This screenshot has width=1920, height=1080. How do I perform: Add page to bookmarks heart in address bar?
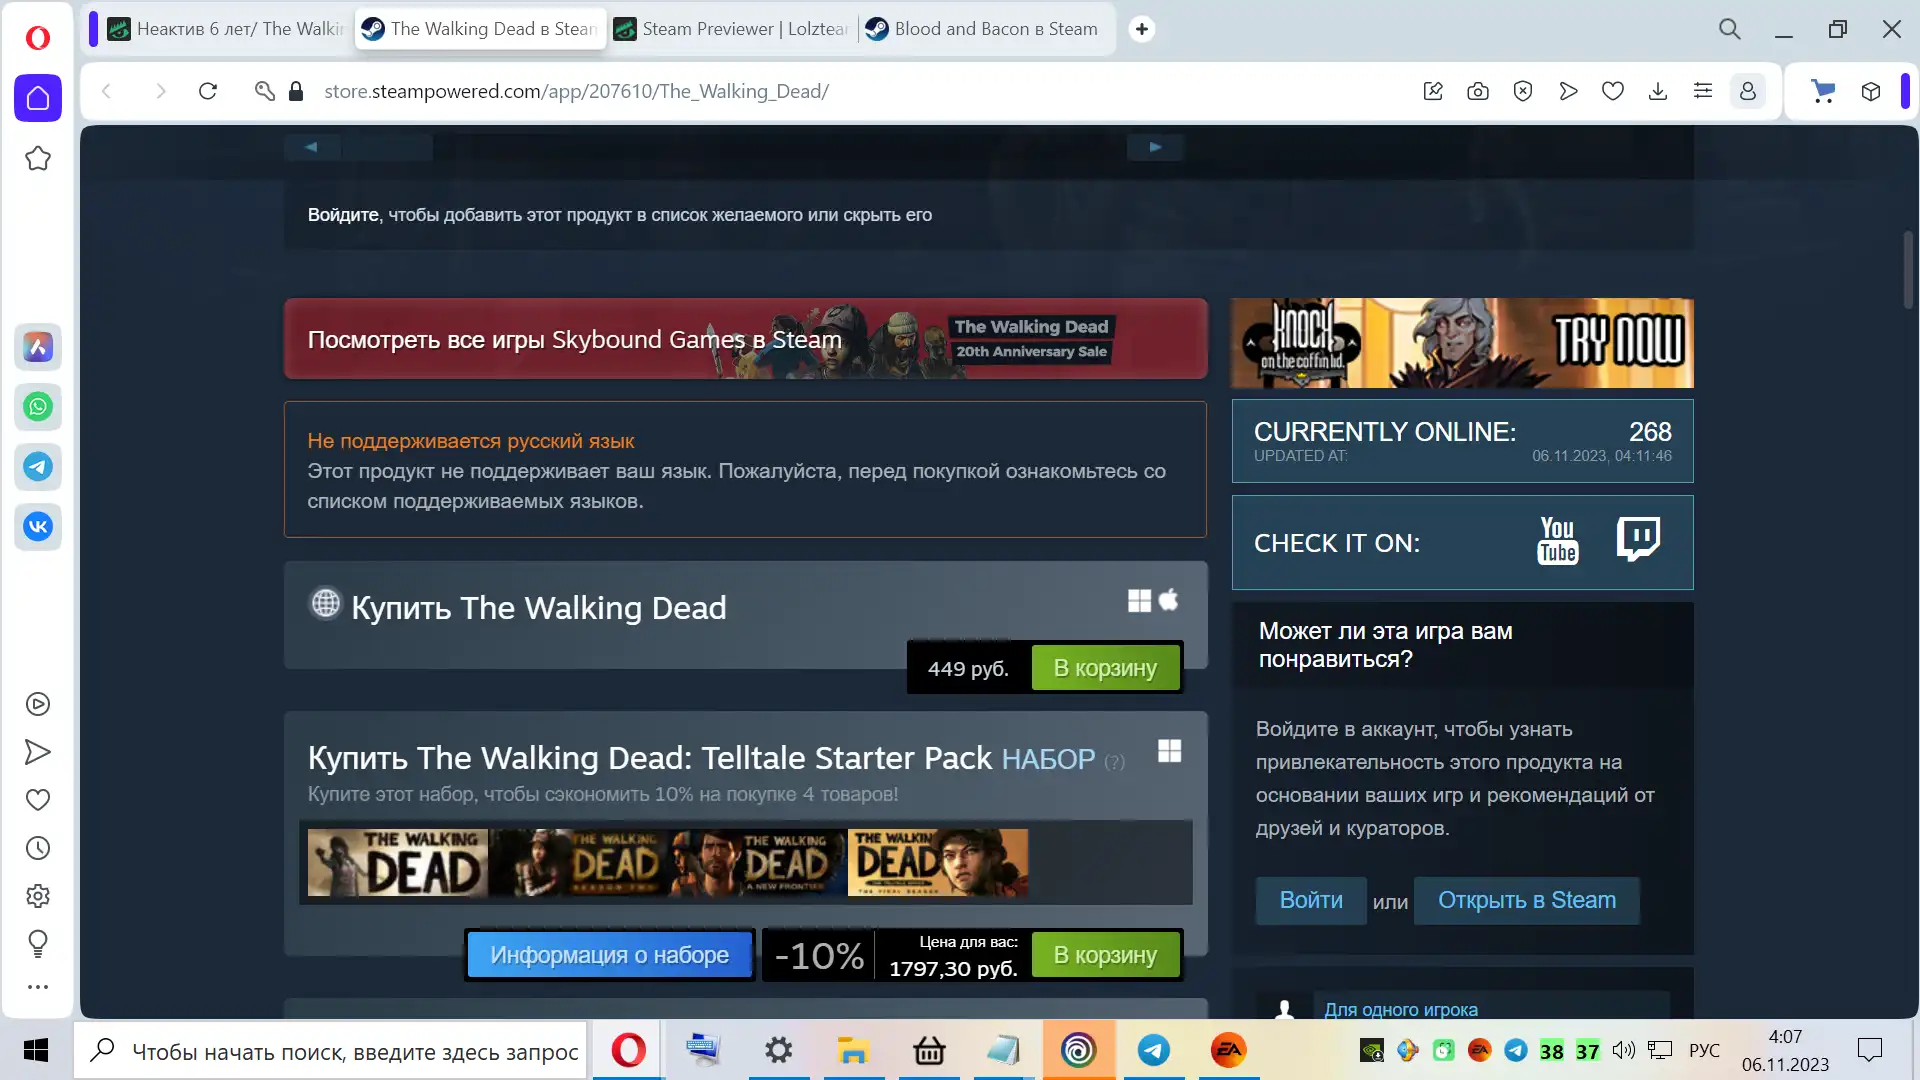point(1613,91)
